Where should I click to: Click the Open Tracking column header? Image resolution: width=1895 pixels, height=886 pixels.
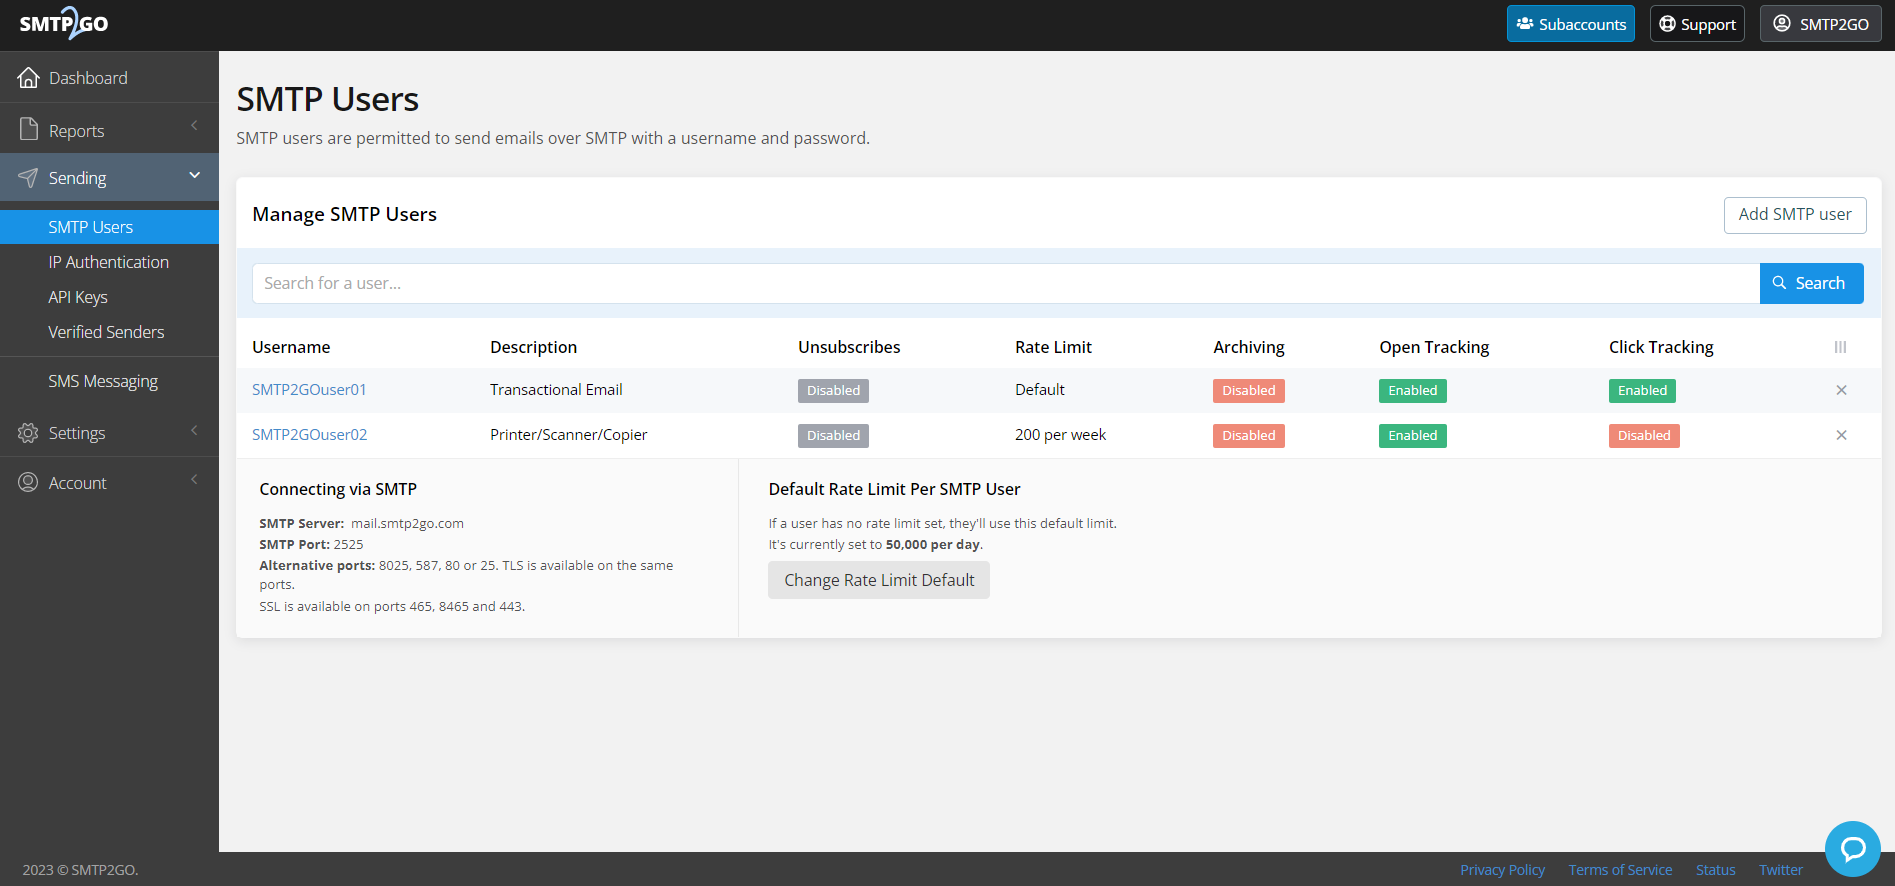pyautogui.click(x=1434, y=347)
